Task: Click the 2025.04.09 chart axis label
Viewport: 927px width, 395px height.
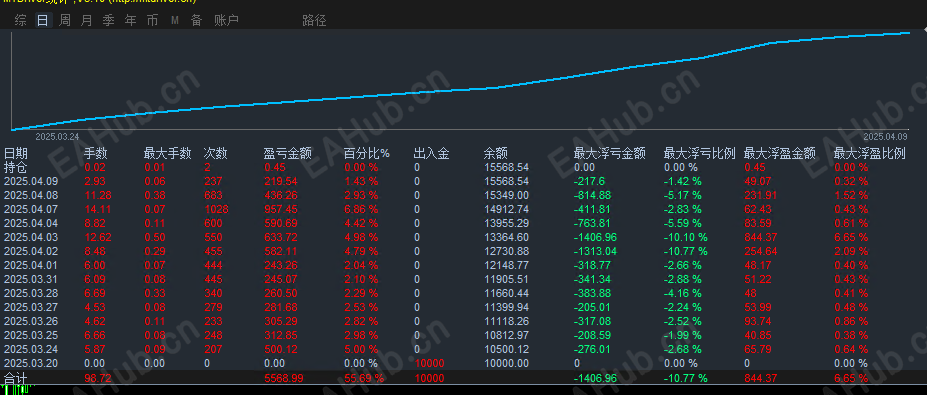Action: pyautogui.click(x=885, y=136)
